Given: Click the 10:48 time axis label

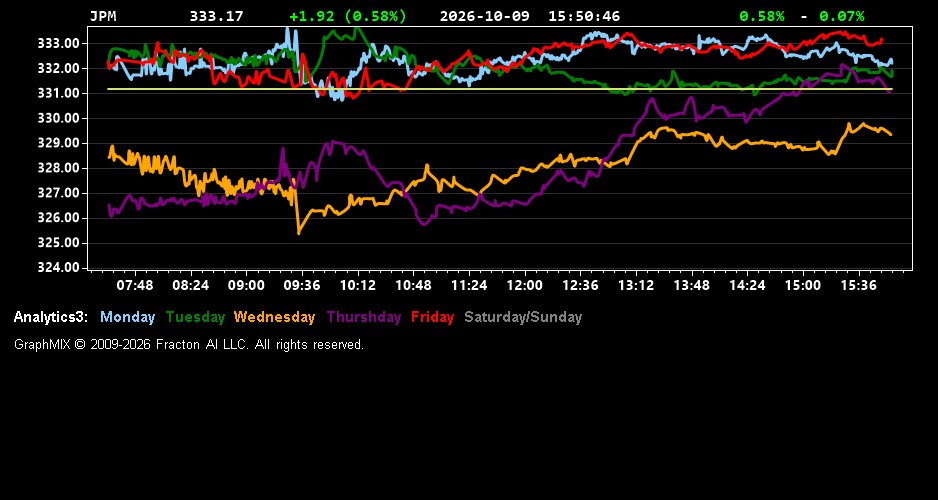Looking at the screenshot, I should pos(413,286).
